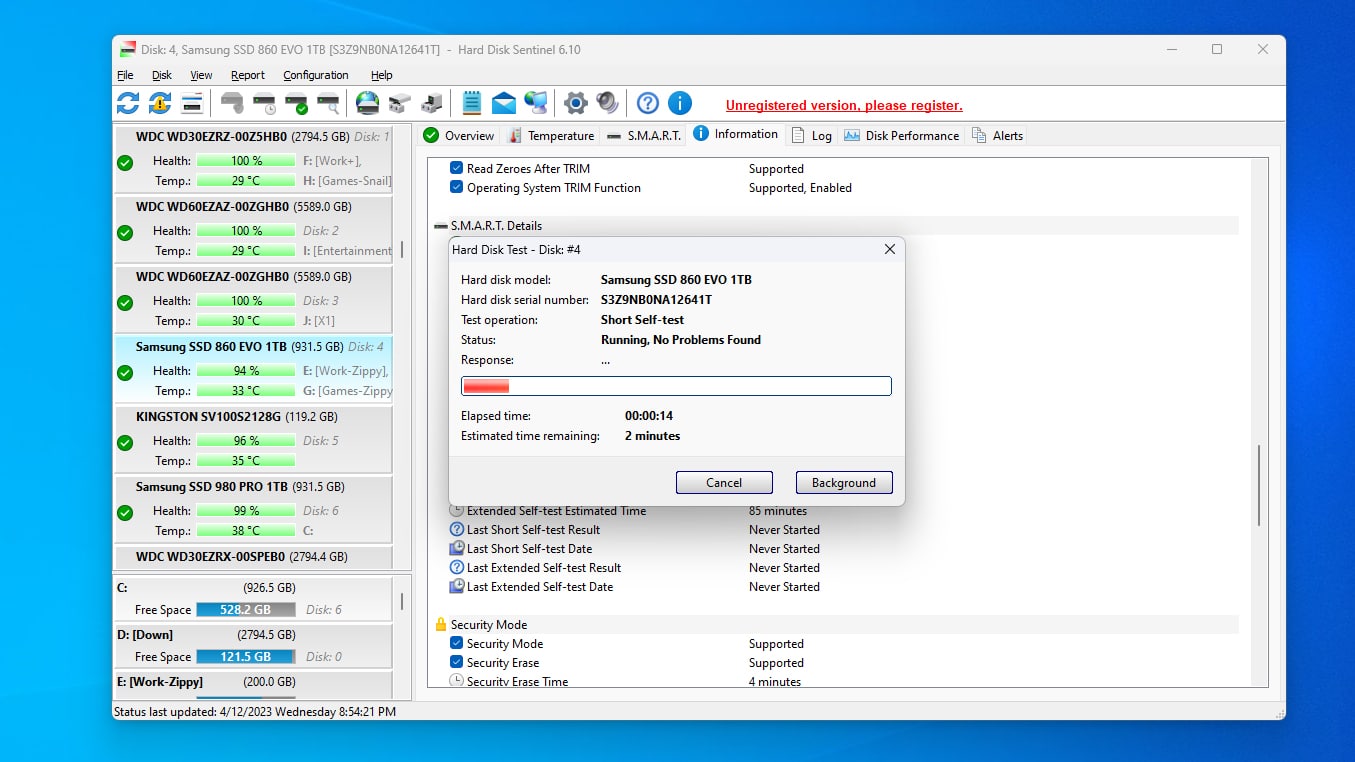Toggle Read Zeroes After TRIM checkbox

pos(457,169)
